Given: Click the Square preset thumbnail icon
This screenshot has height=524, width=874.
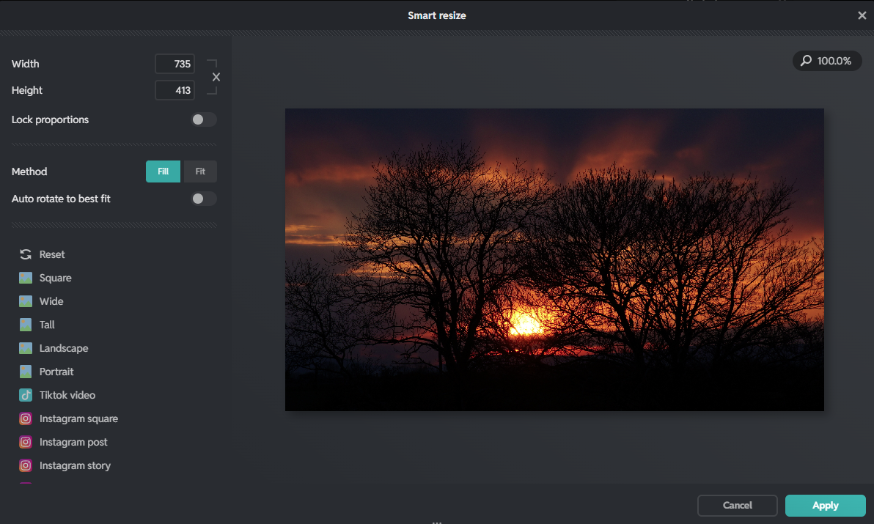Looking at the screenshot, I should coord(26,278).
